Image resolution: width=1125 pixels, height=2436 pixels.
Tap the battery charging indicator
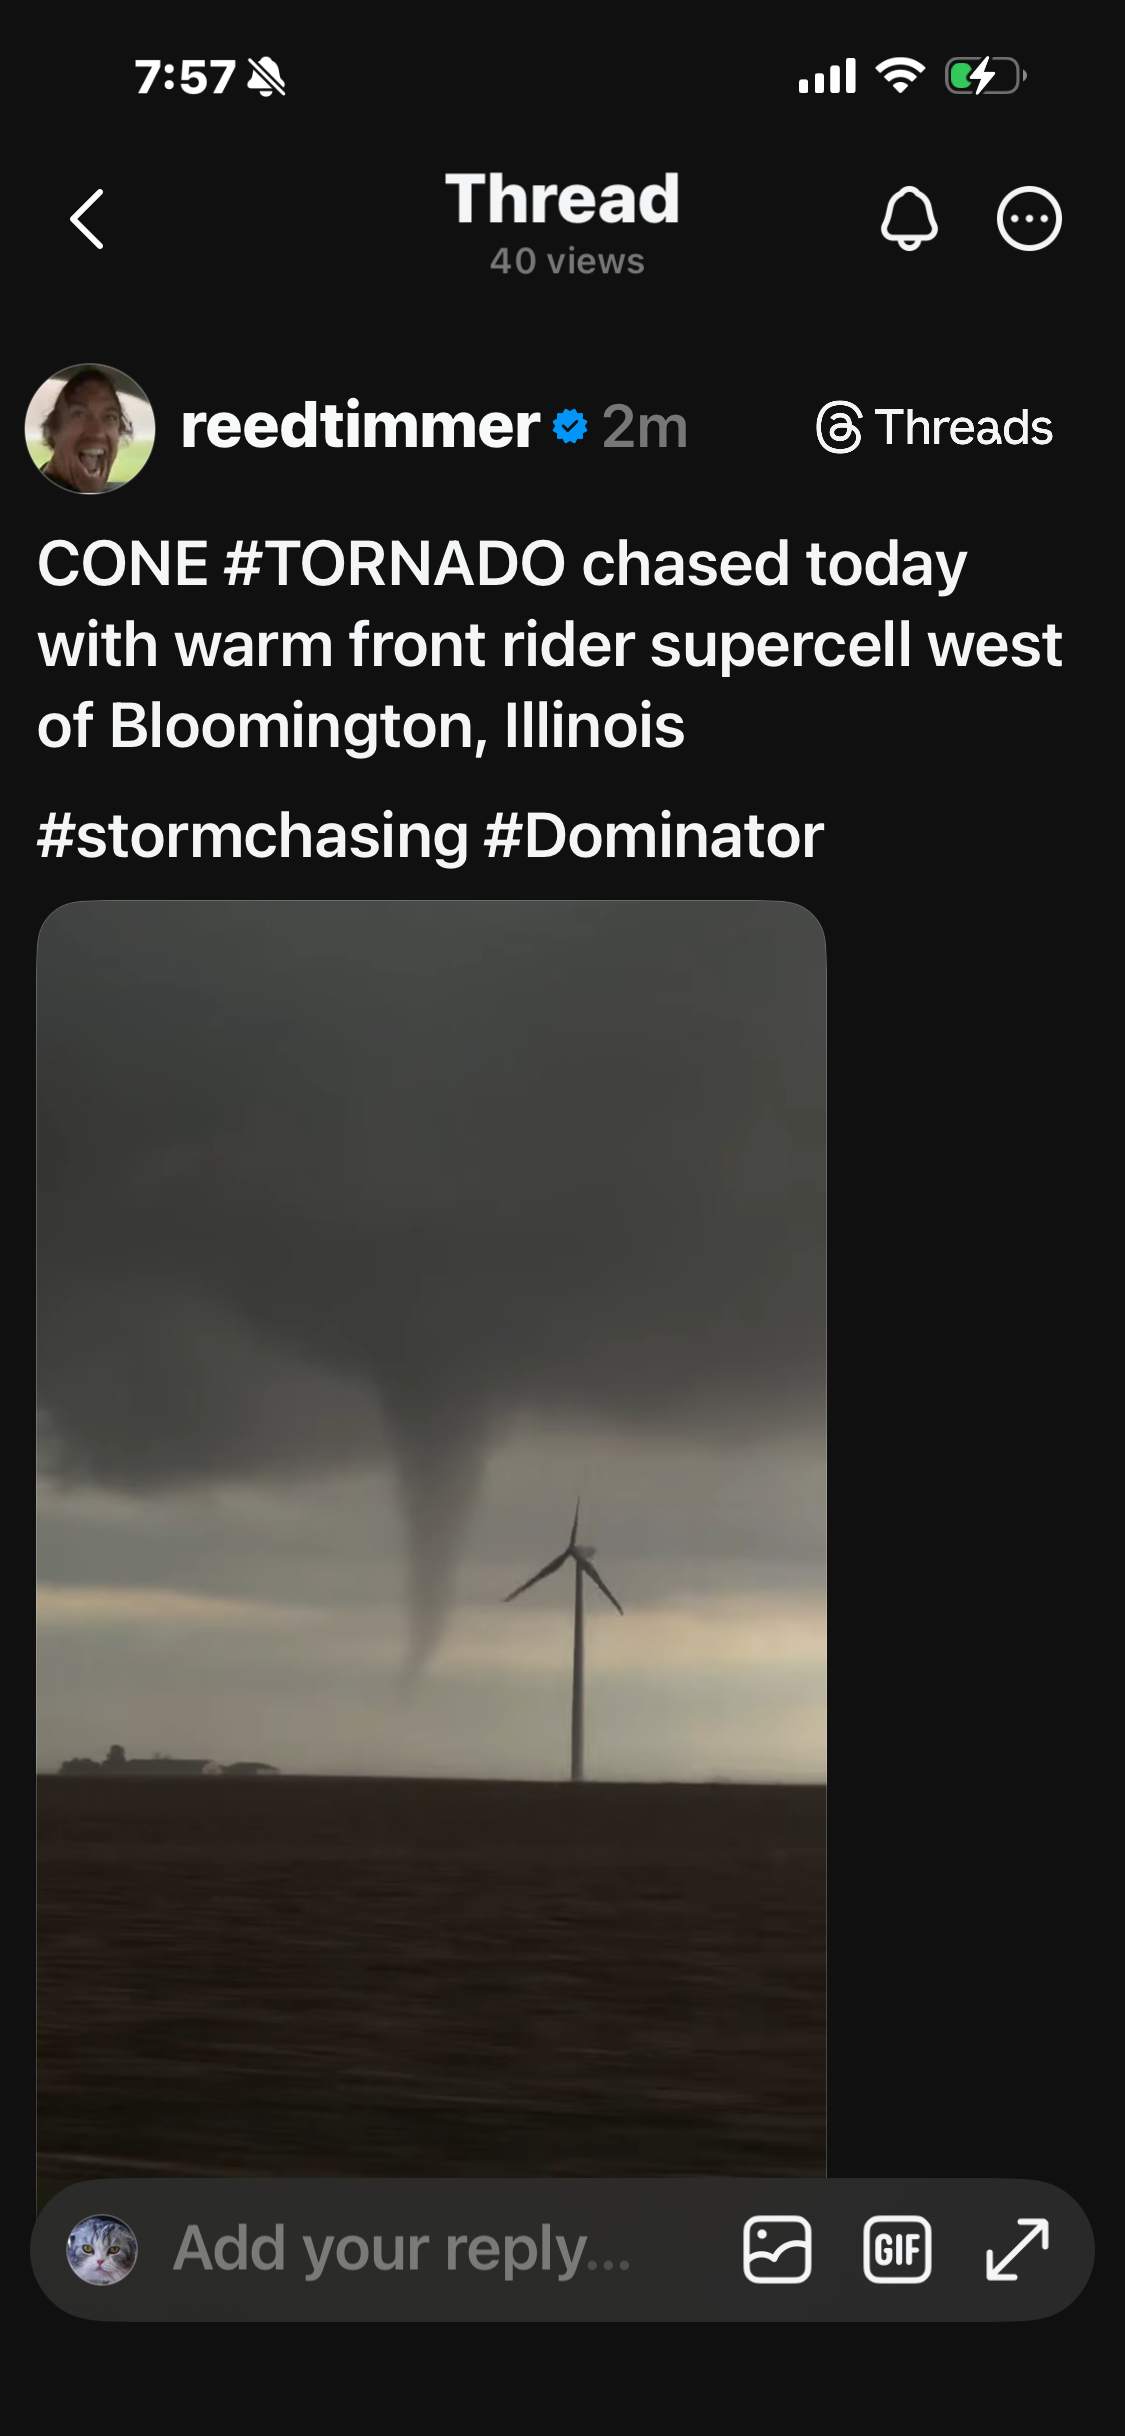tap(985, 76)
